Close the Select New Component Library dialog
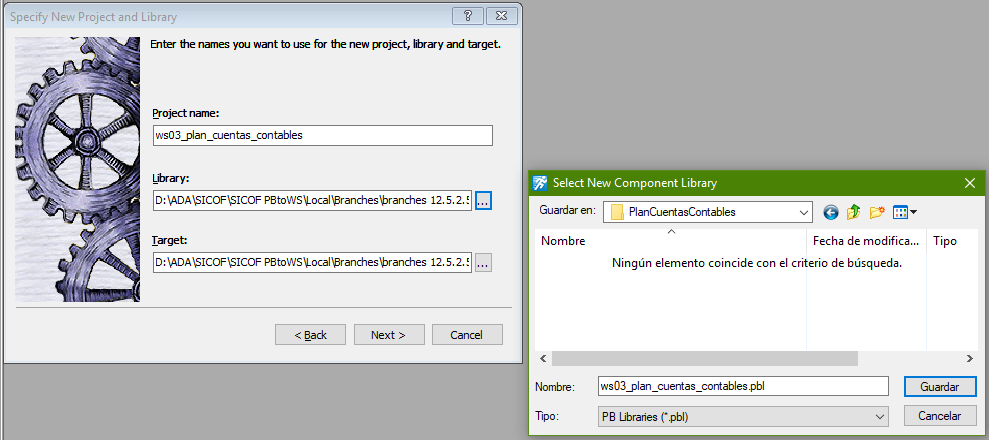The height and width of the screenshot is (440, 989). click(970, 183)
